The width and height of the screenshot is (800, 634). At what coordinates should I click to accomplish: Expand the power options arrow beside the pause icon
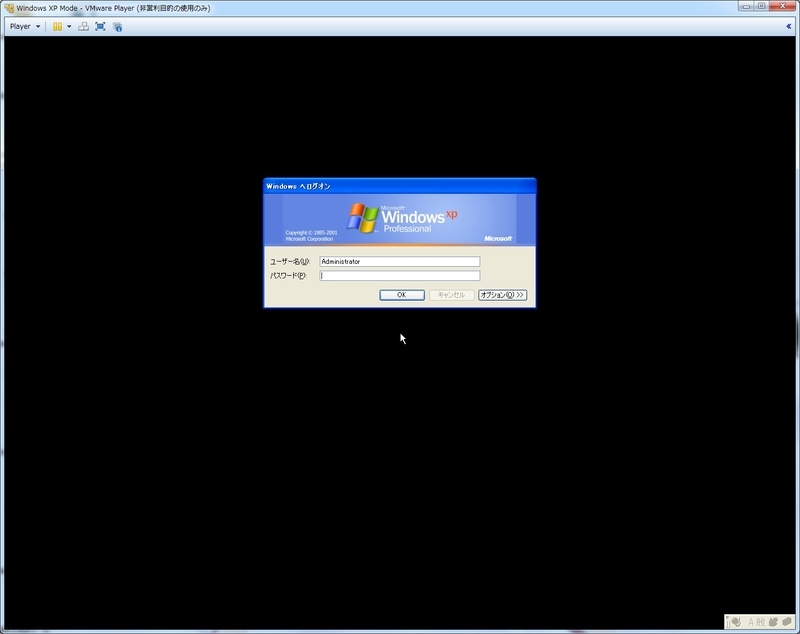pos(69,27)
